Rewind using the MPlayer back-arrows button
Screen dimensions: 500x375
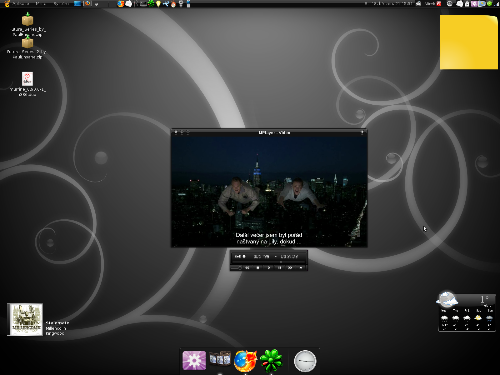pos(247,268)
